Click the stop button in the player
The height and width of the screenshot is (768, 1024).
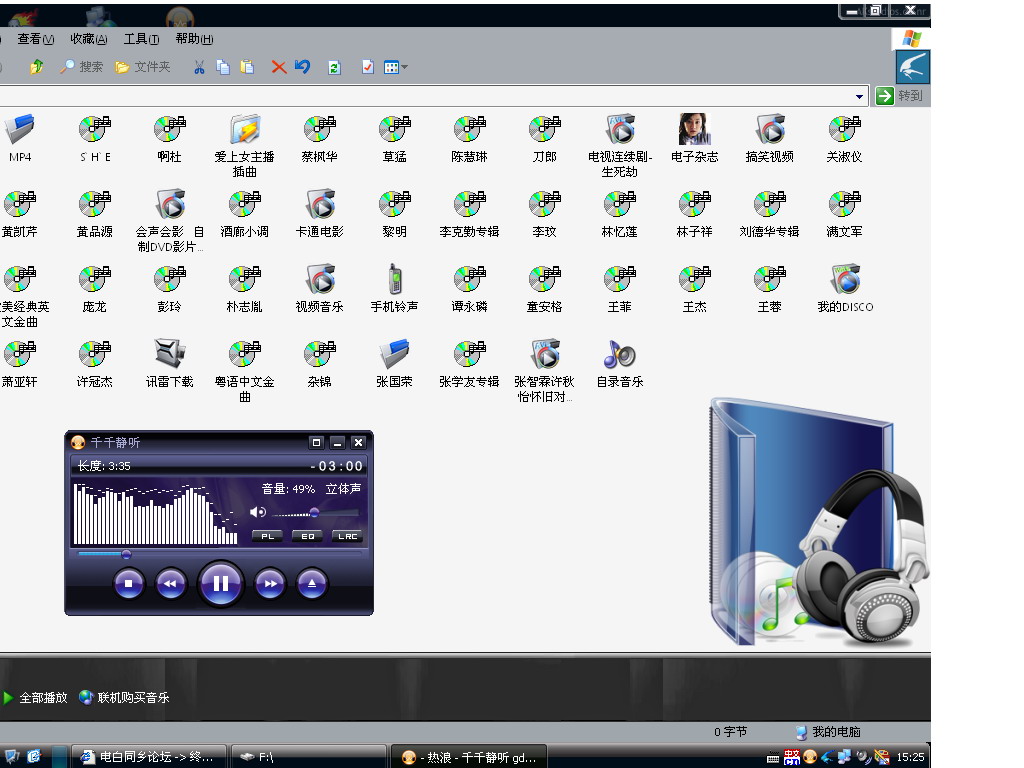tap(129, 583)
